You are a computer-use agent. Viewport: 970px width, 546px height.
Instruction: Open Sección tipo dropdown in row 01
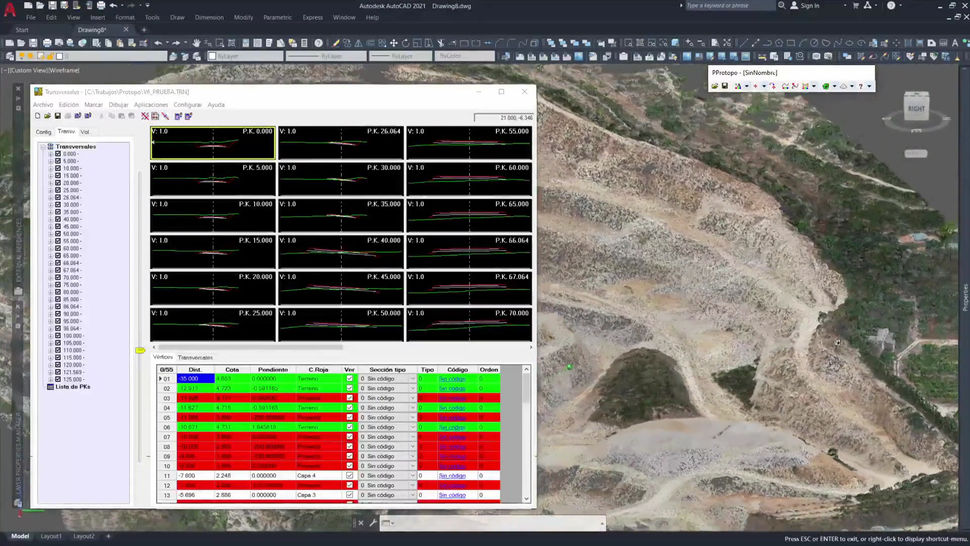pos(412,379)
